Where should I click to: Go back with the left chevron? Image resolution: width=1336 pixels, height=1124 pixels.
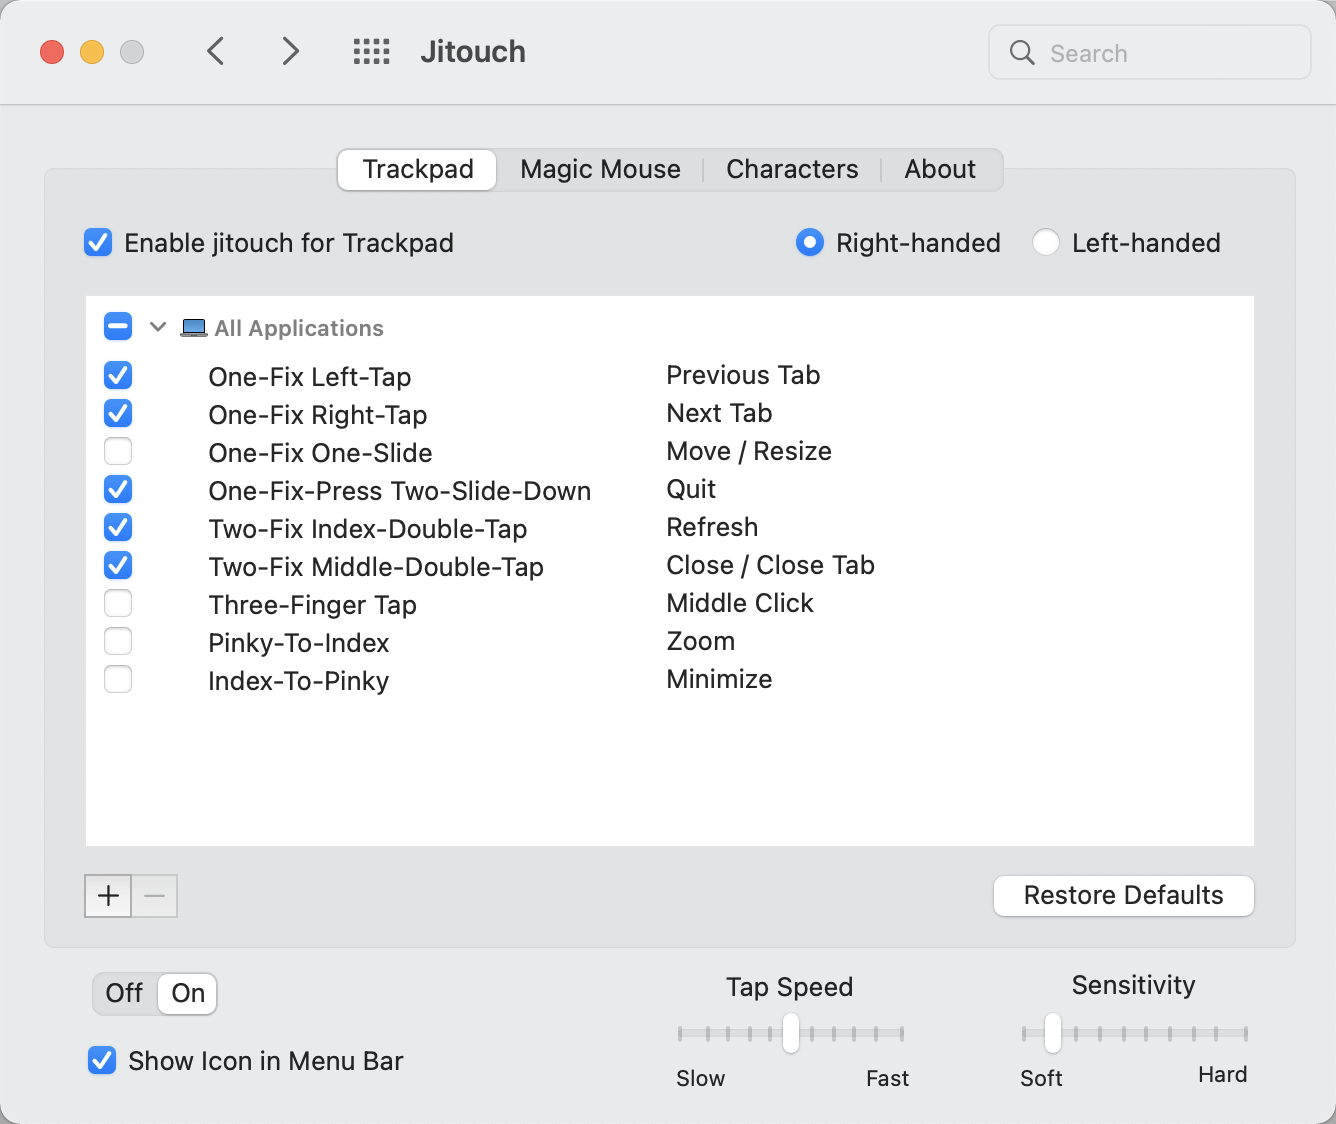click(215, 51)
